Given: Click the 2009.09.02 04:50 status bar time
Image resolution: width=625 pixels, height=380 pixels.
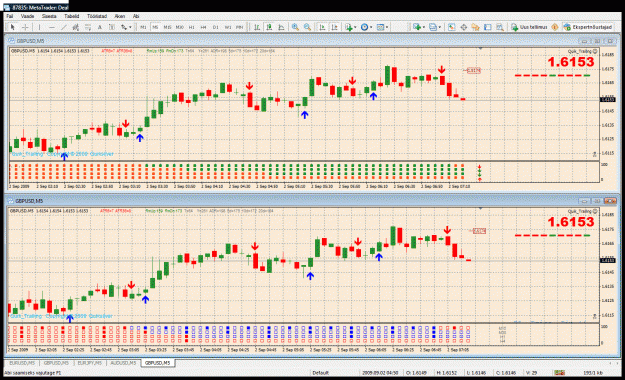Looking at the screenshot, I should [x=380, y=373].
